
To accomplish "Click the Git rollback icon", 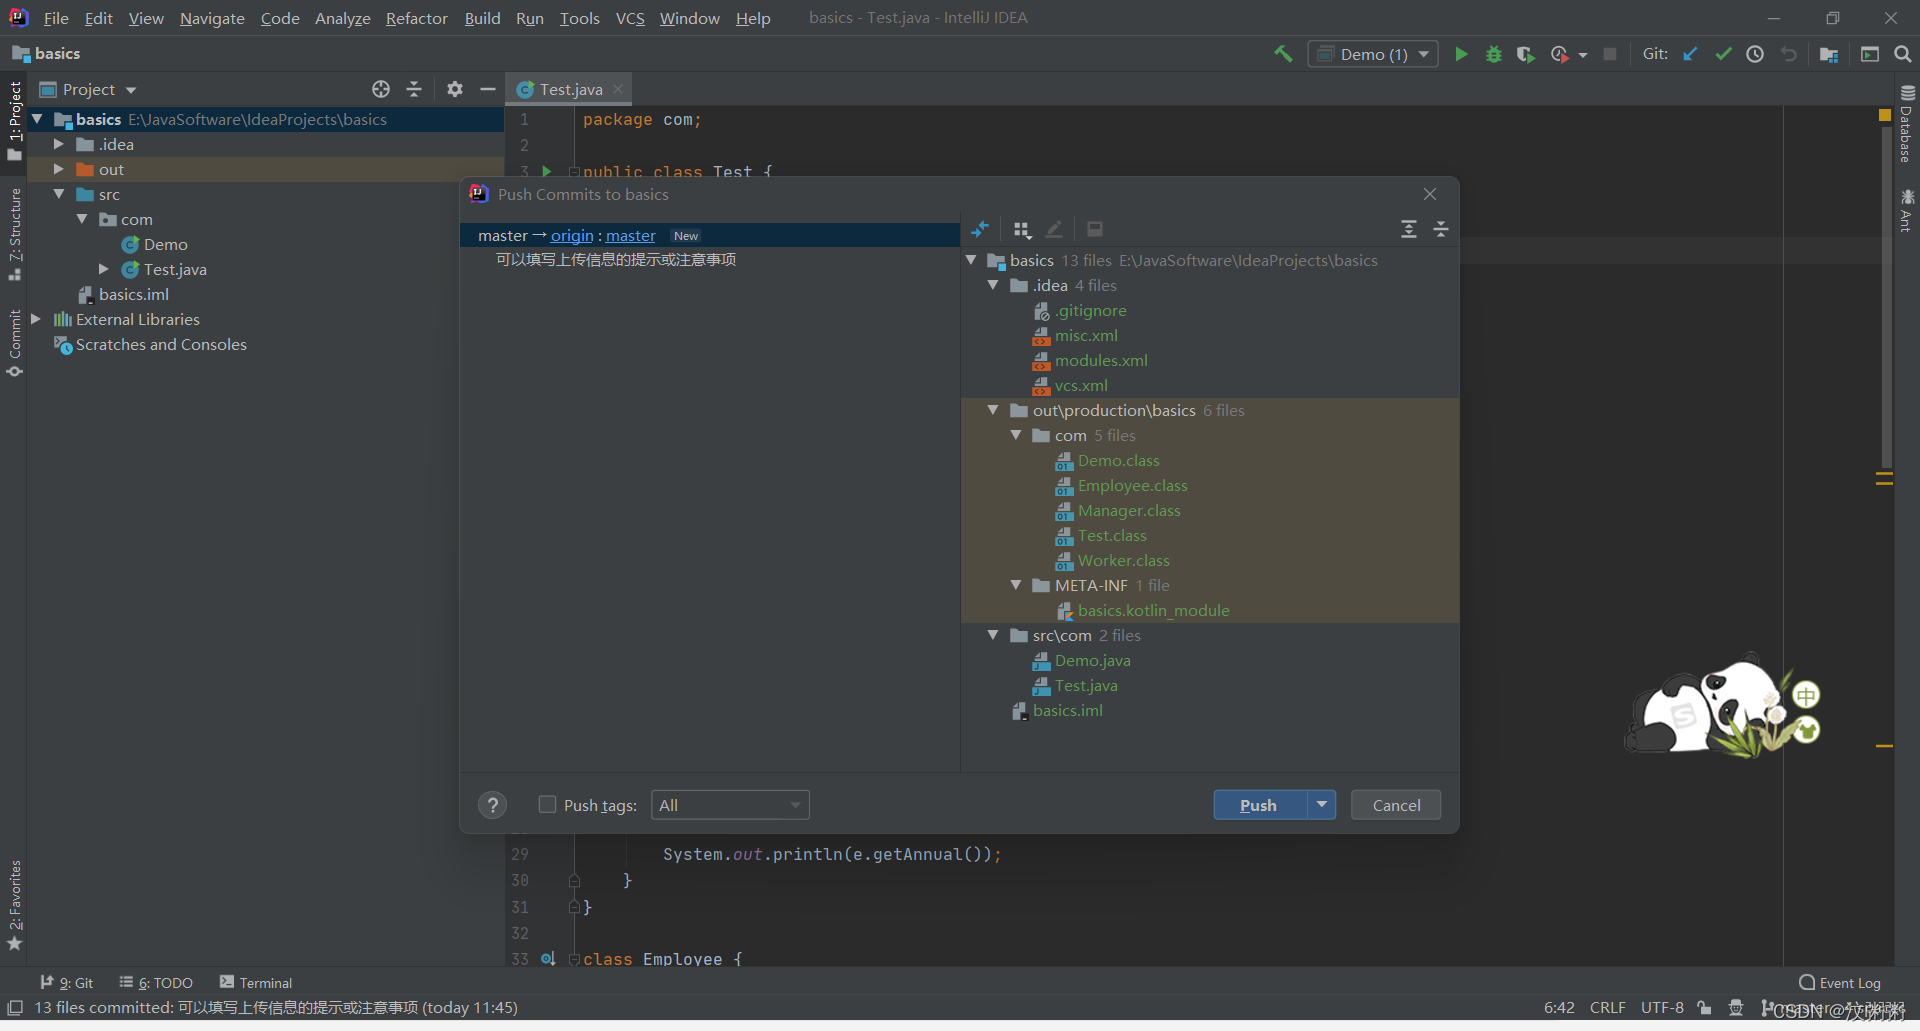I will tap(1789, 54).
